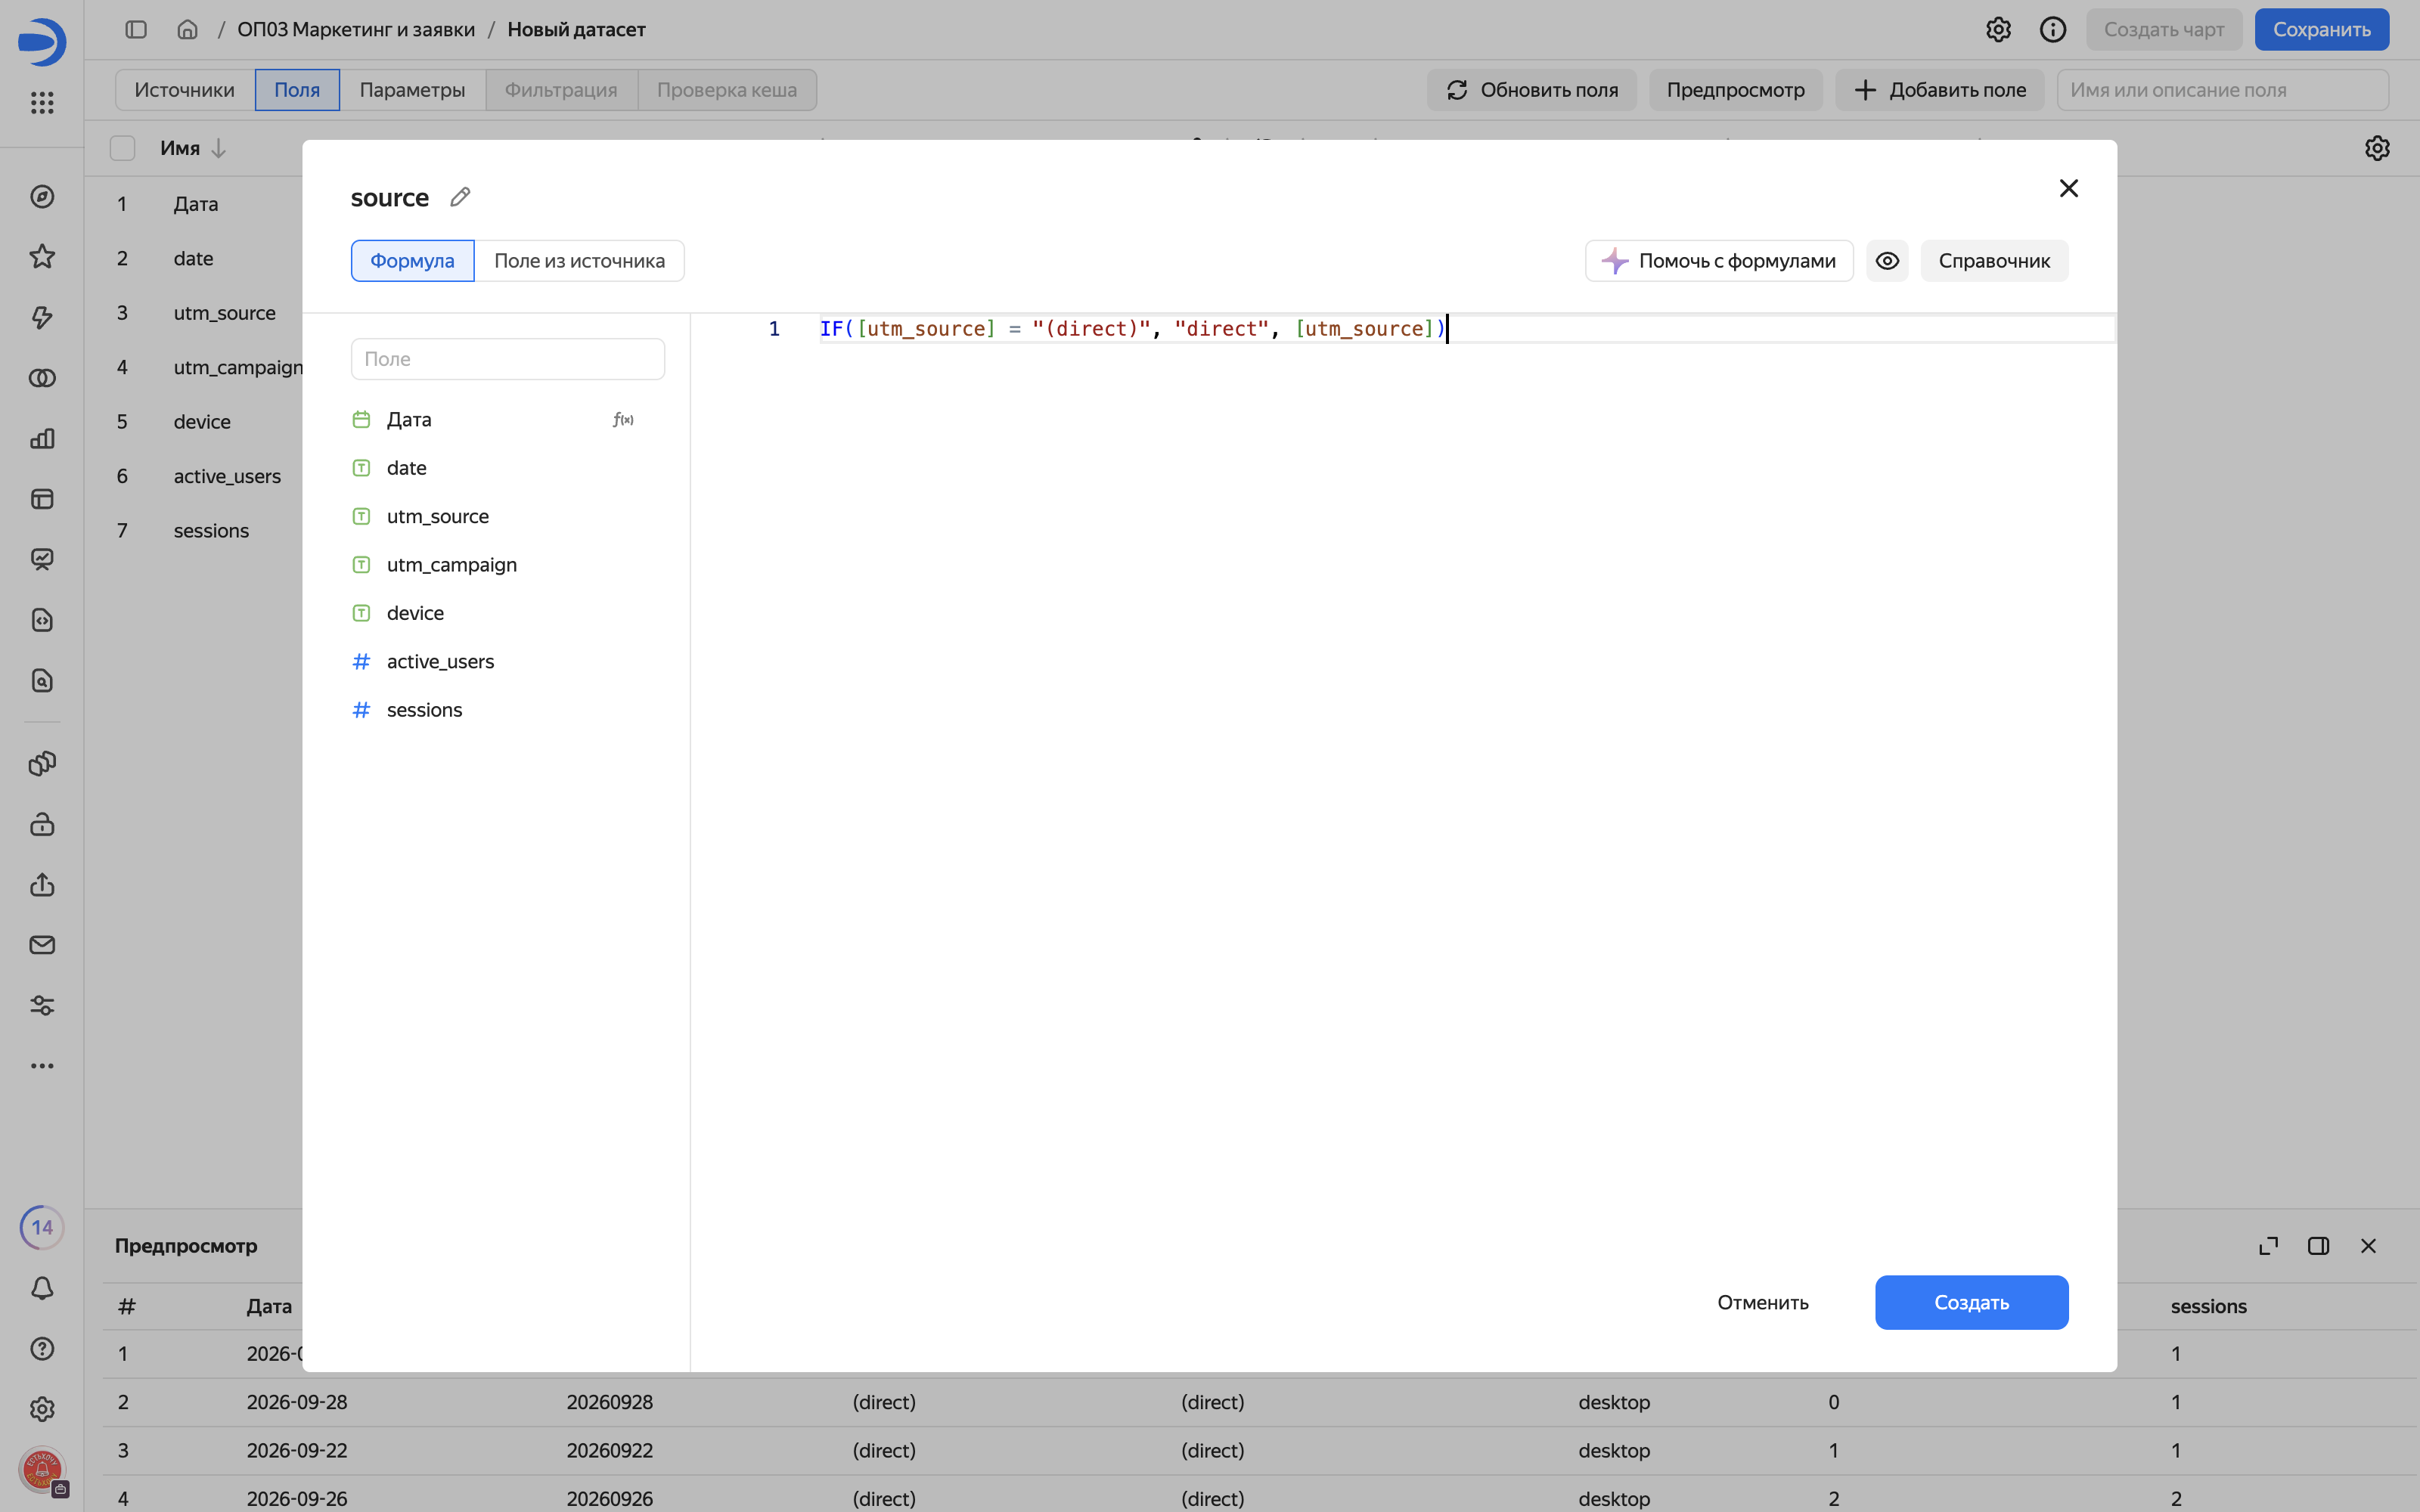The height and width of the screenshot is (1512, 2420).
Task: Click the pencil icon next to source
Action: point(460,197)
